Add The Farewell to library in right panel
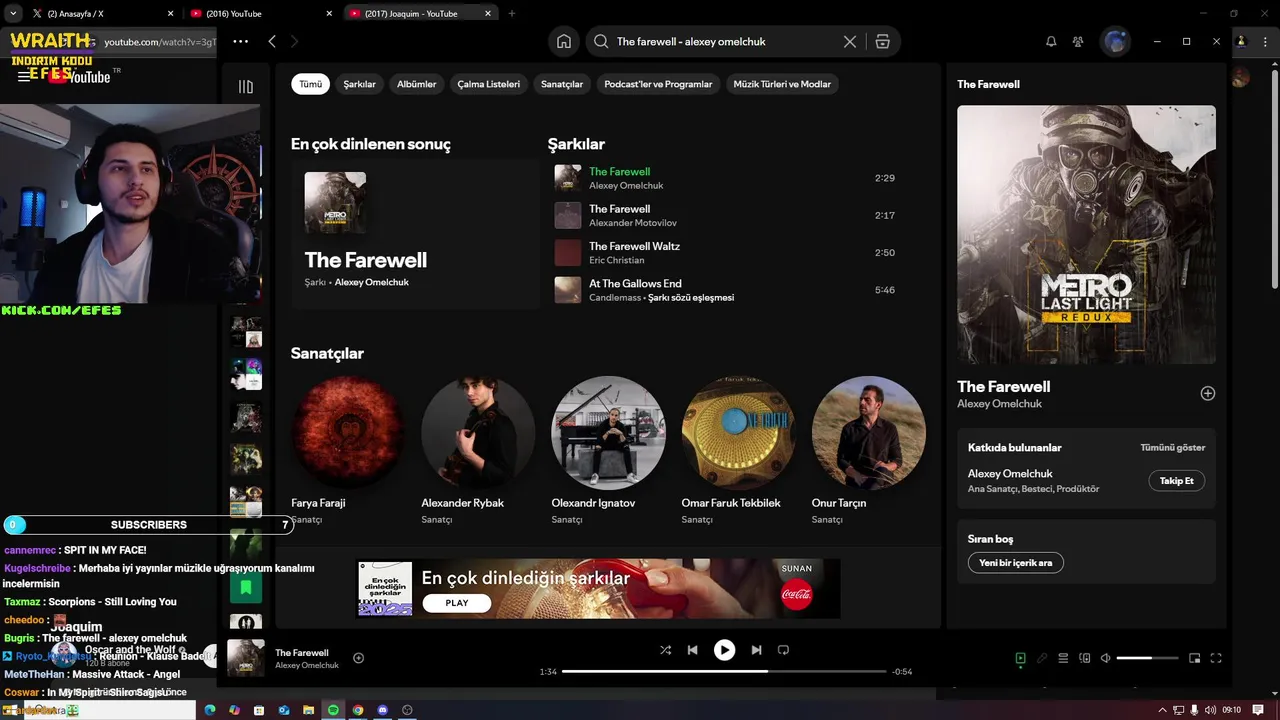The width and height of the screenshot is (1280, 720). (1208, 393)
